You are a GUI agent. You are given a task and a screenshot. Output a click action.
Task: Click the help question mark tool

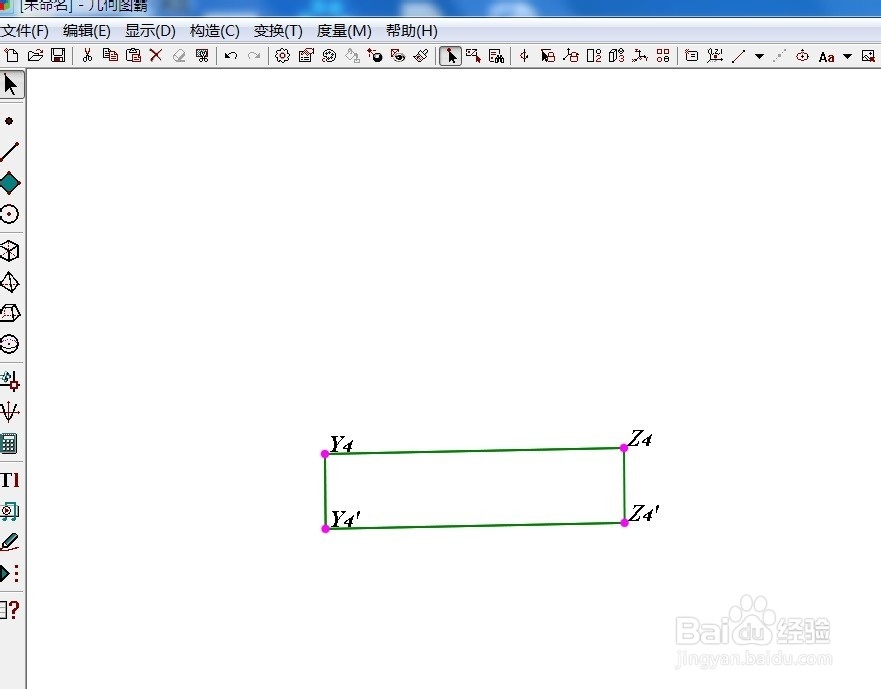tap(10, 610)
